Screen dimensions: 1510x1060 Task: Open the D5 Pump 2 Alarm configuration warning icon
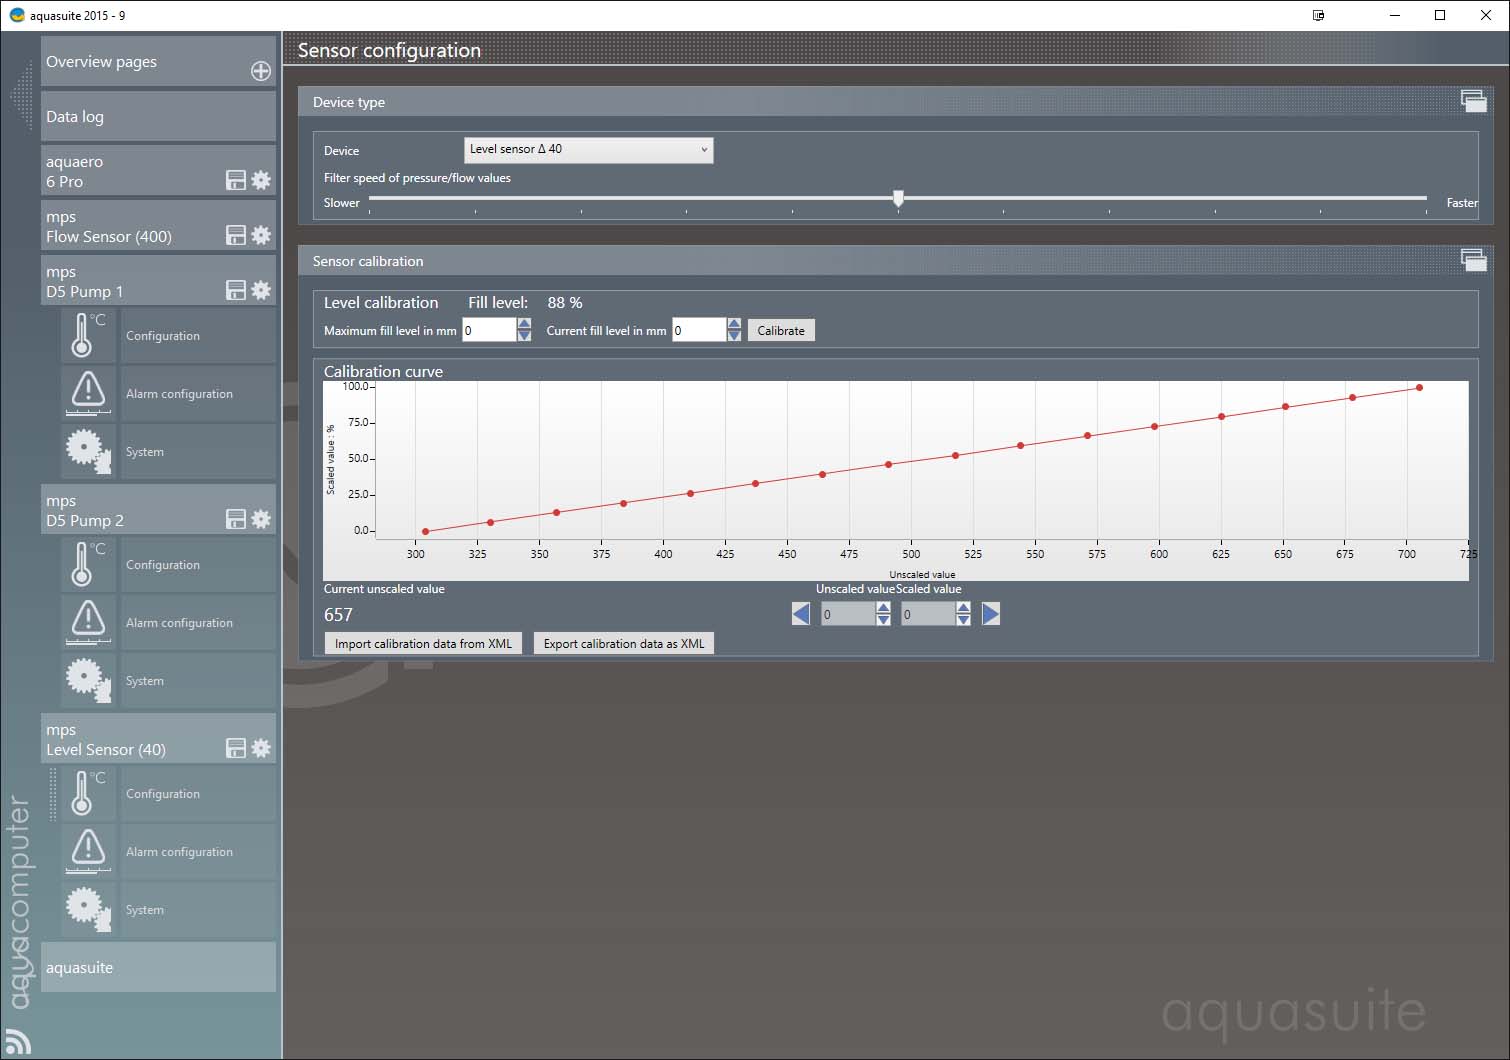(x=88, y=623)
